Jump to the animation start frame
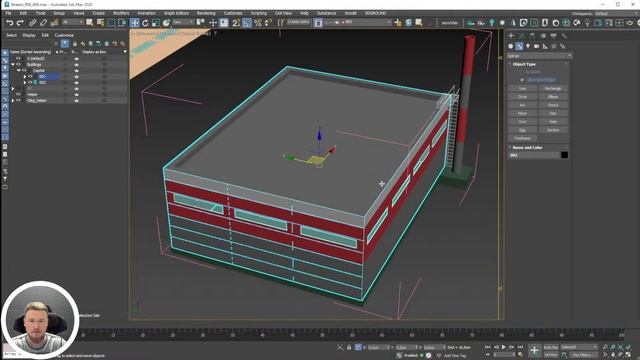The width and height of the screenshot is (640, 360). coord(488,347)
